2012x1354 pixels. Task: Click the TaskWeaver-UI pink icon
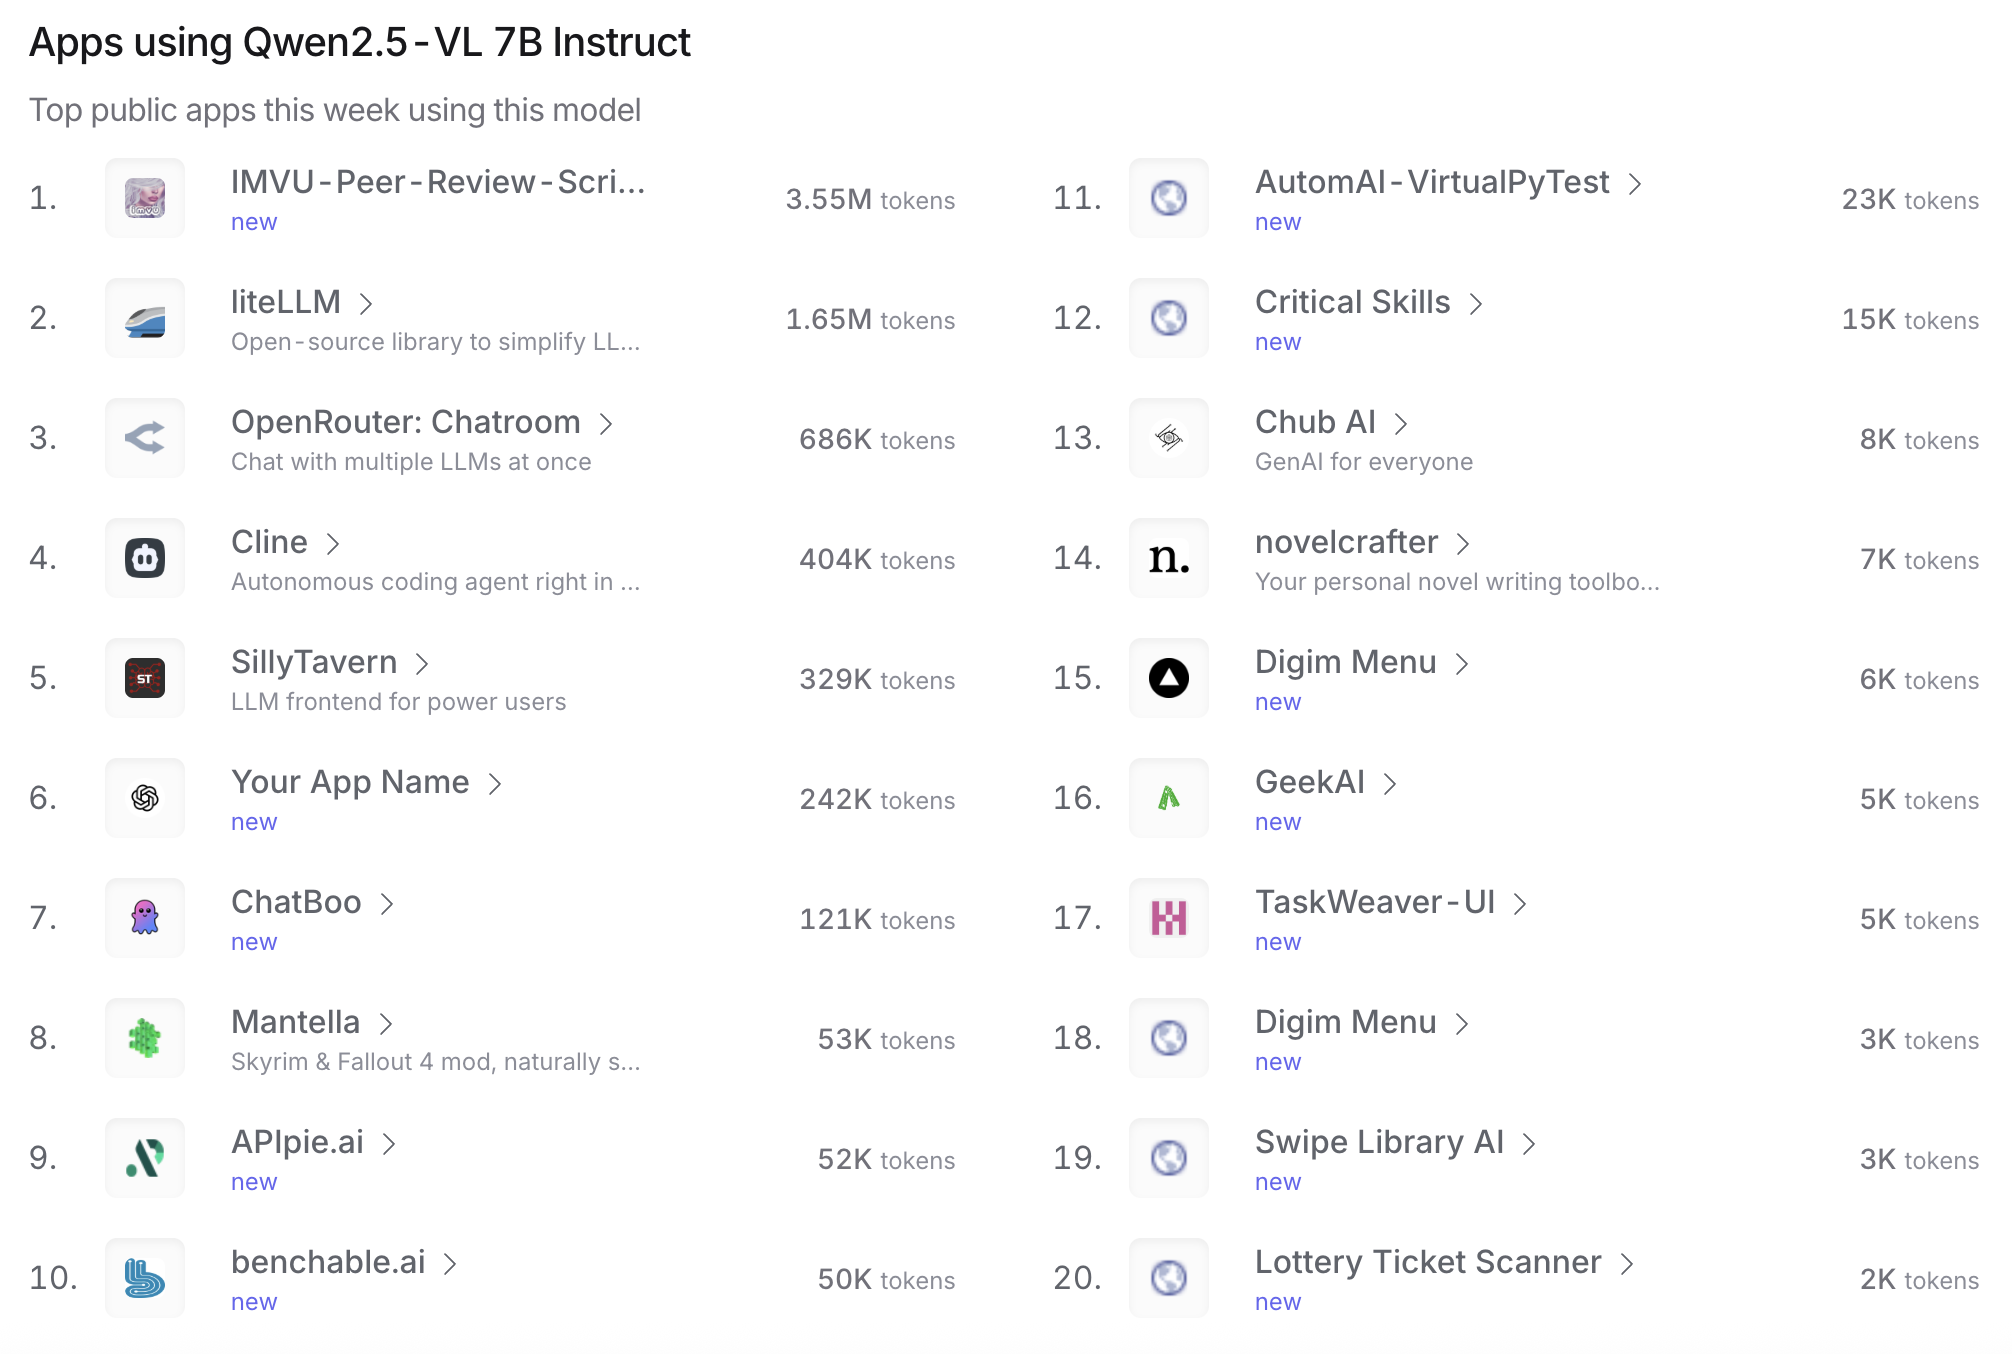1169,918
